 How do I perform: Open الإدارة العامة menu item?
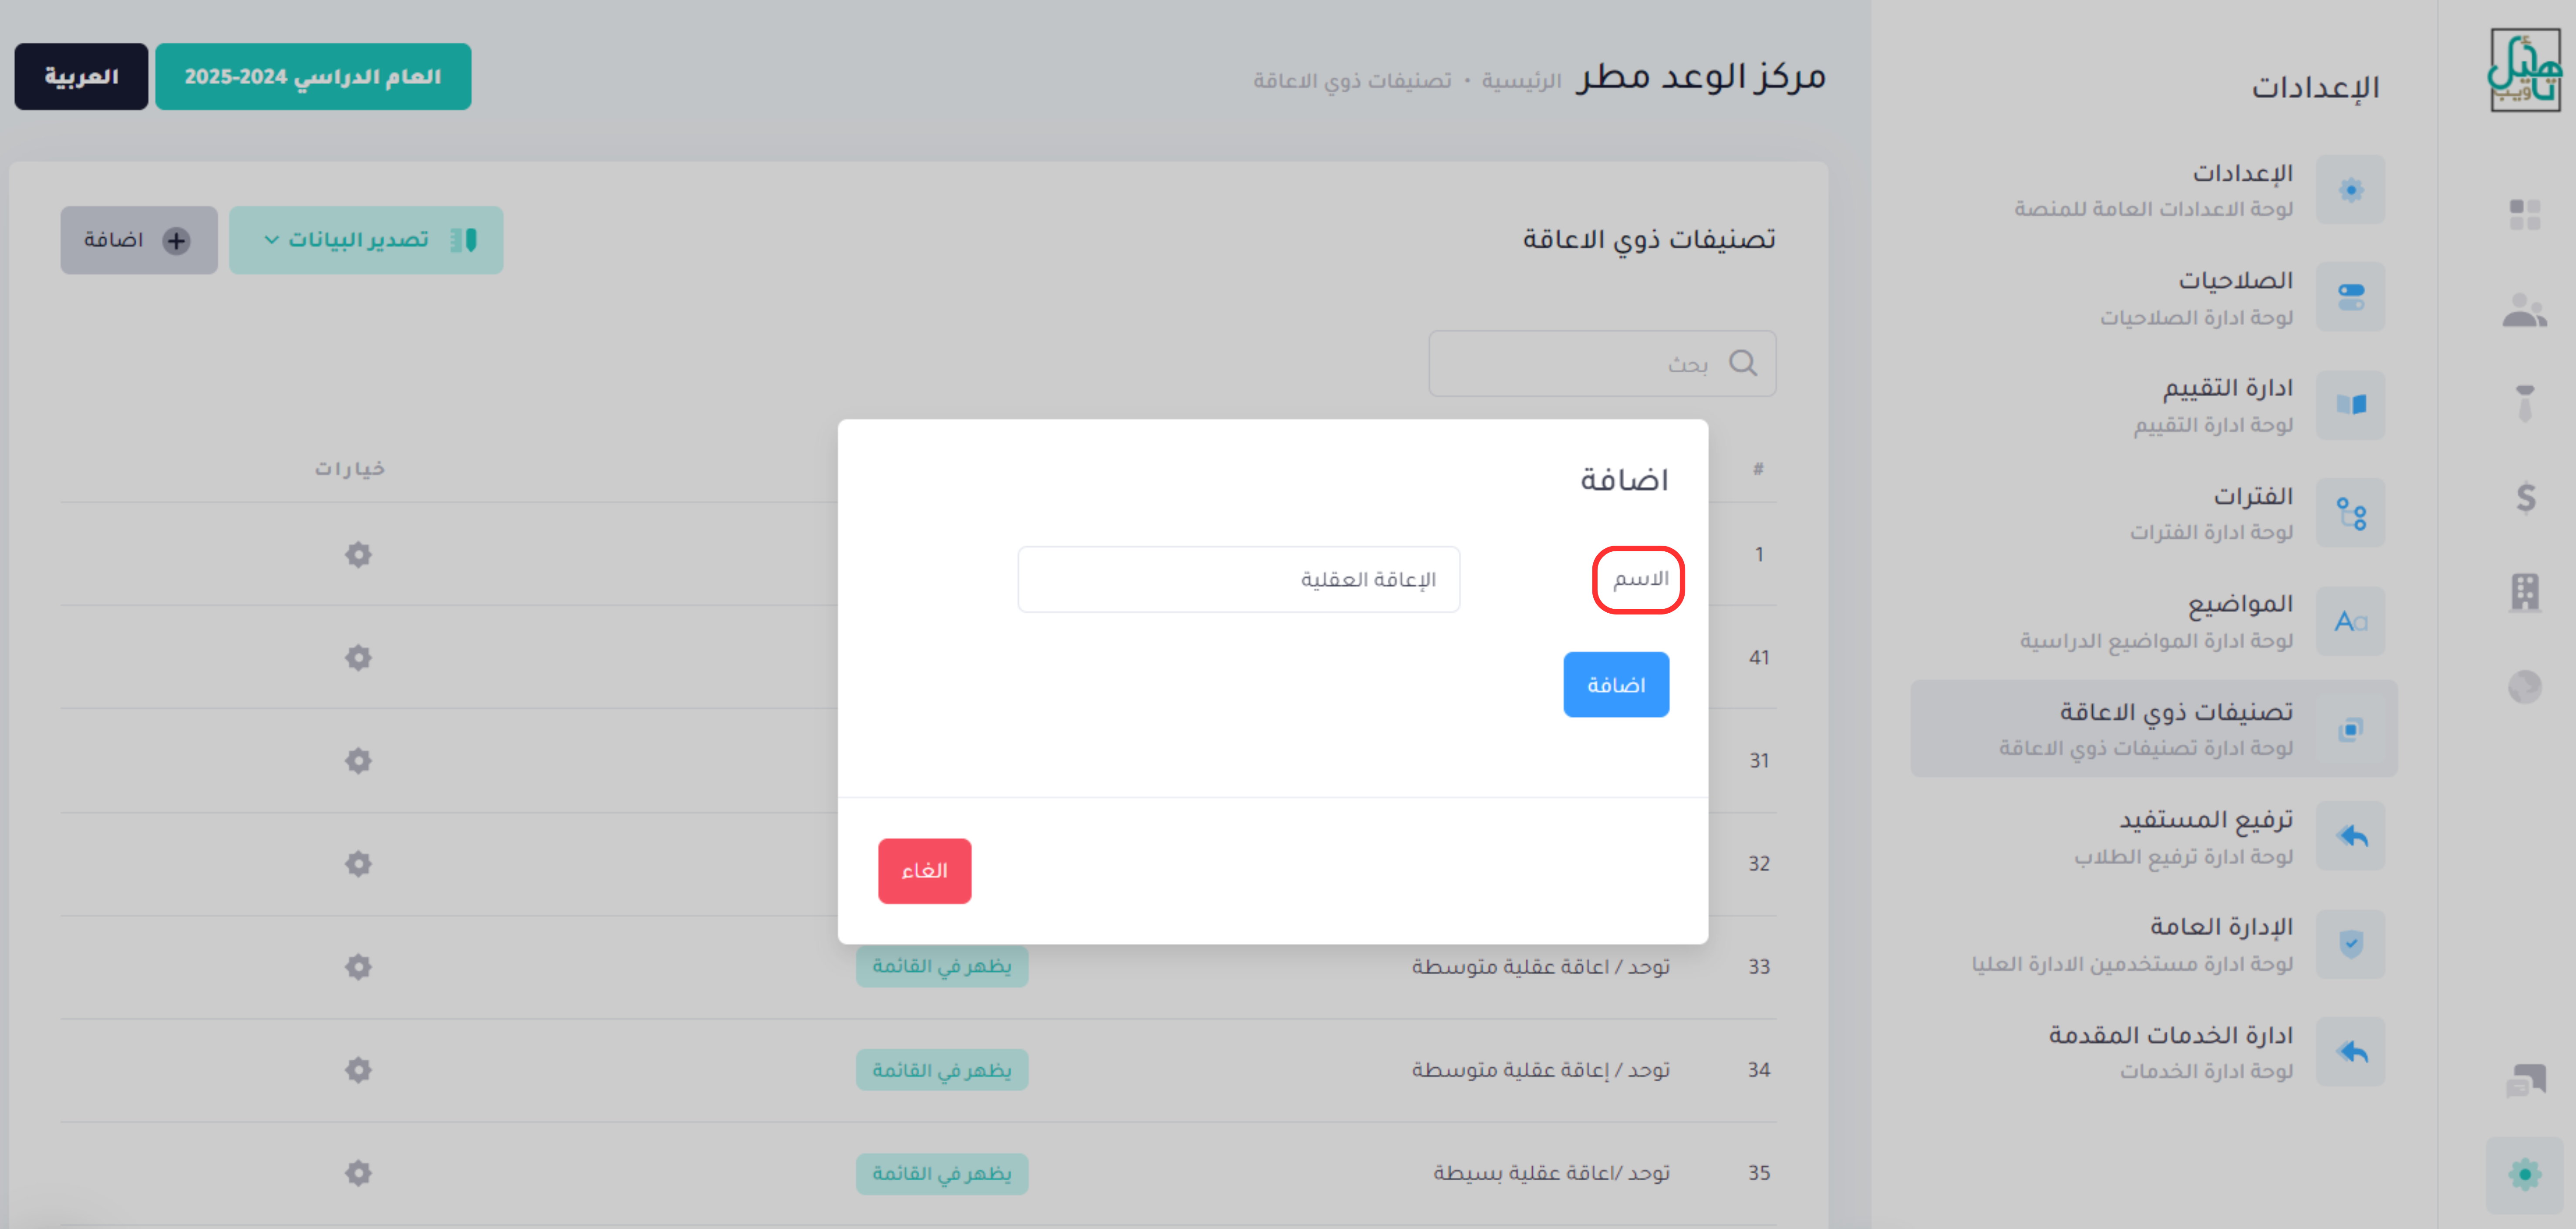(x=2154, y=944)
